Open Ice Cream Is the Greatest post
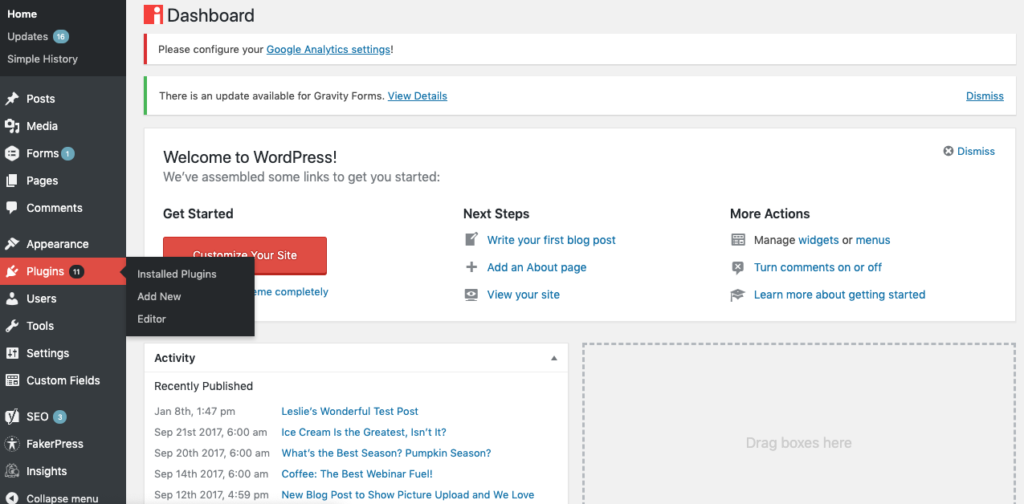The width and height of the screenshot is (1024, 504). coord(364,432)
